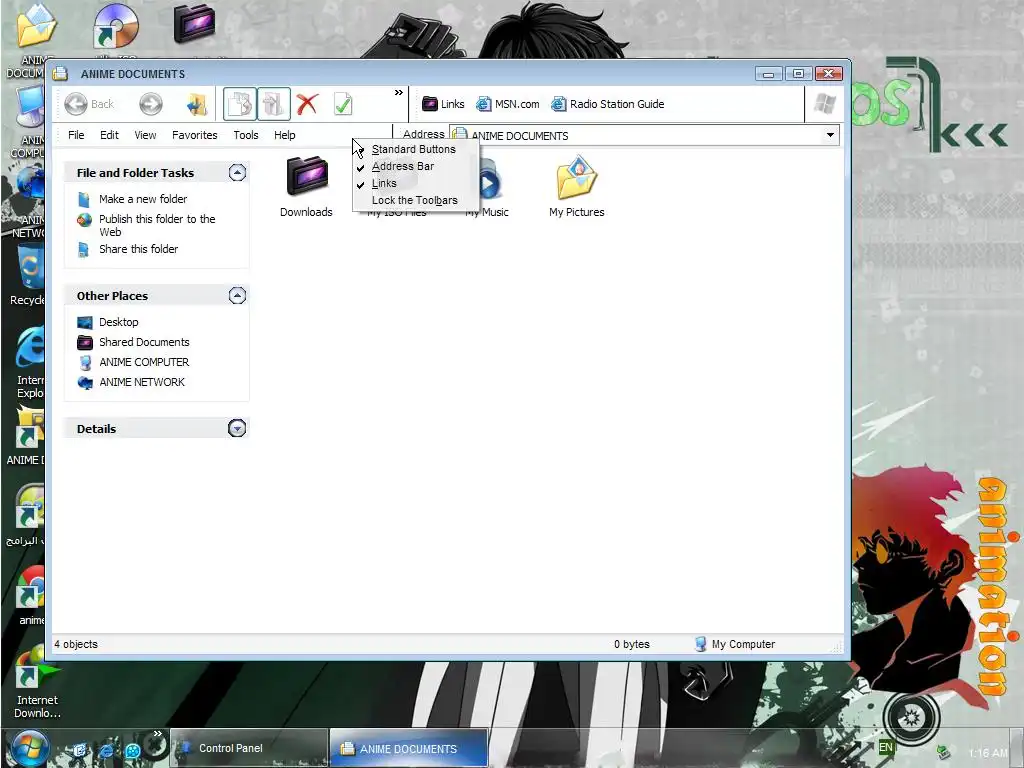Click the Forward navigation arrow
Viewport: 1024px width, 768px height.
[x=151, y=104]
